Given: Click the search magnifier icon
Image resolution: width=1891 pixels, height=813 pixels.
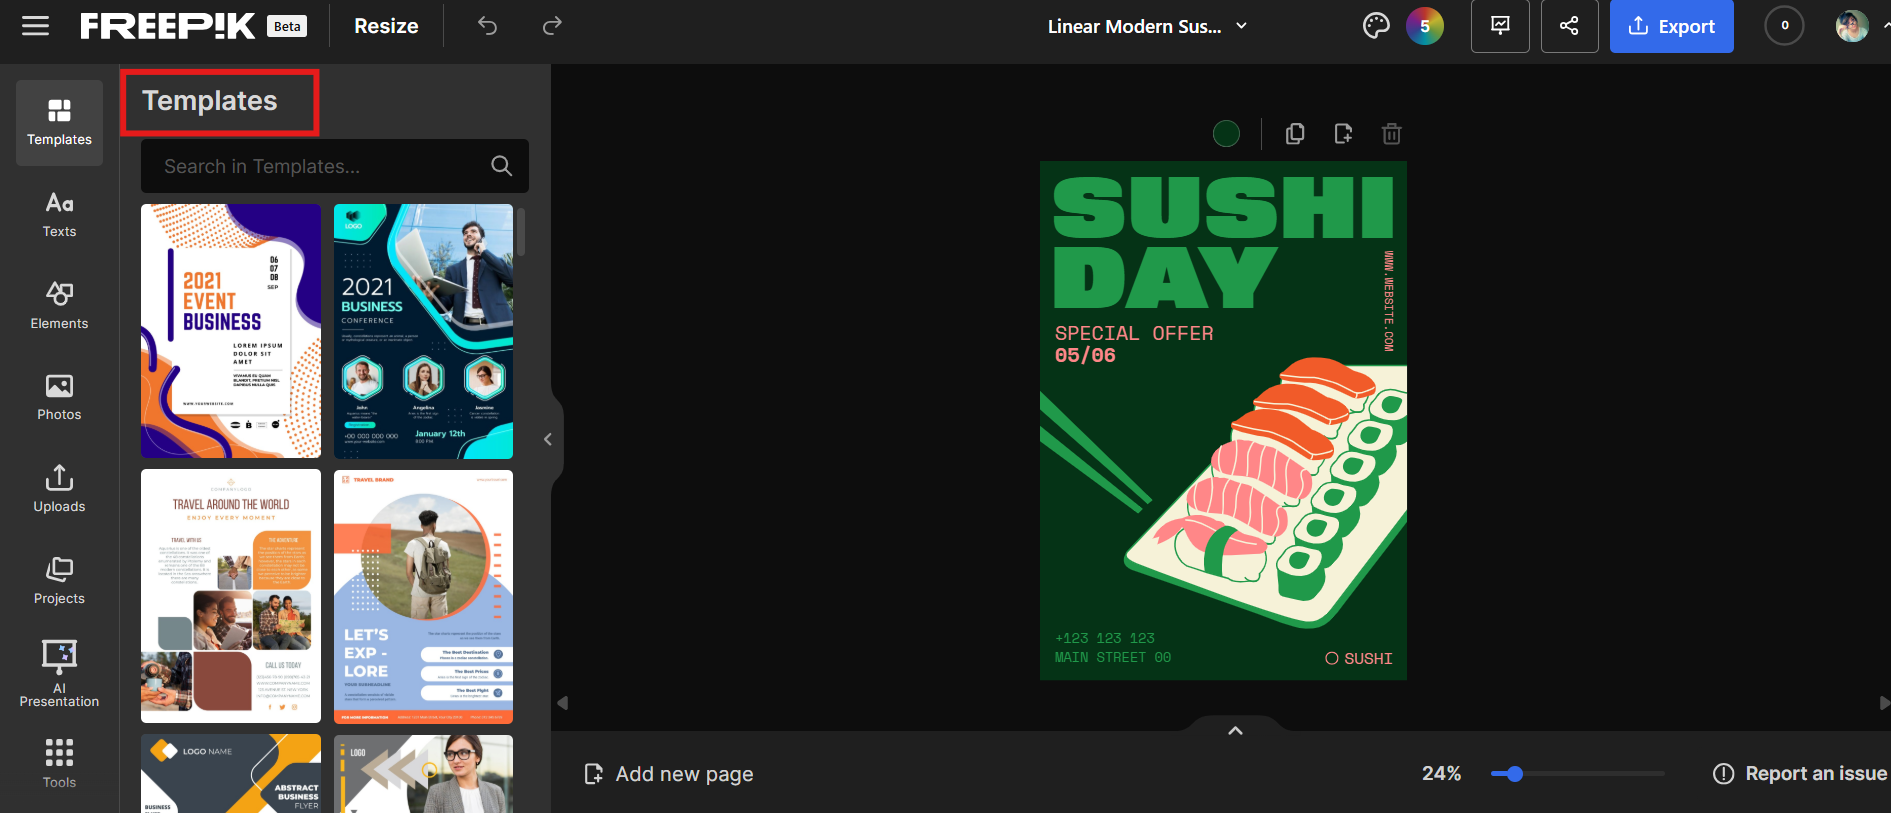Looking at the screenshot, I should coord(502,166).
